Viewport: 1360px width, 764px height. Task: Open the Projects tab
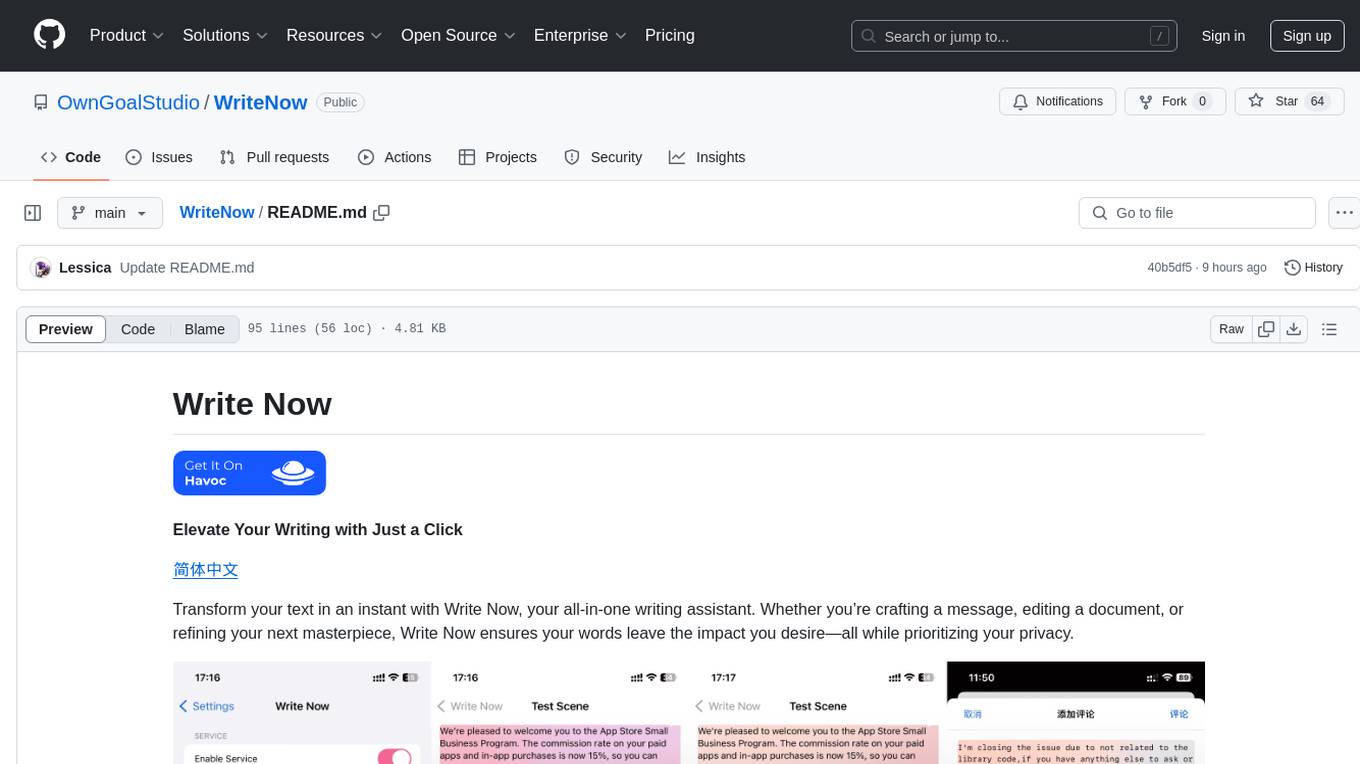(x=498, y=157)
